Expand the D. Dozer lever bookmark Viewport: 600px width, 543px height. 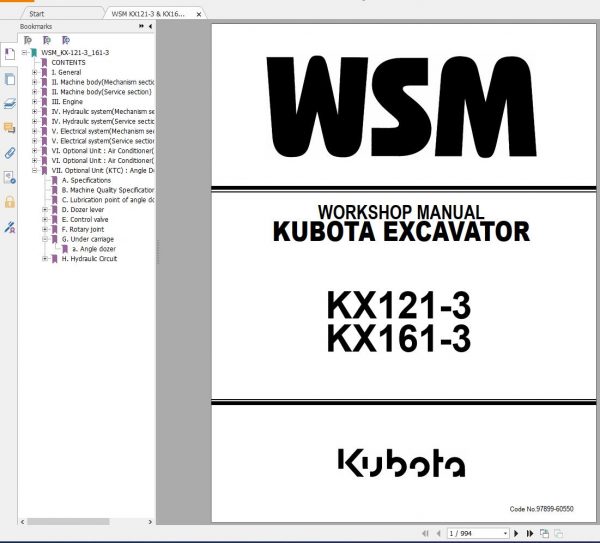tap(45, 210)
